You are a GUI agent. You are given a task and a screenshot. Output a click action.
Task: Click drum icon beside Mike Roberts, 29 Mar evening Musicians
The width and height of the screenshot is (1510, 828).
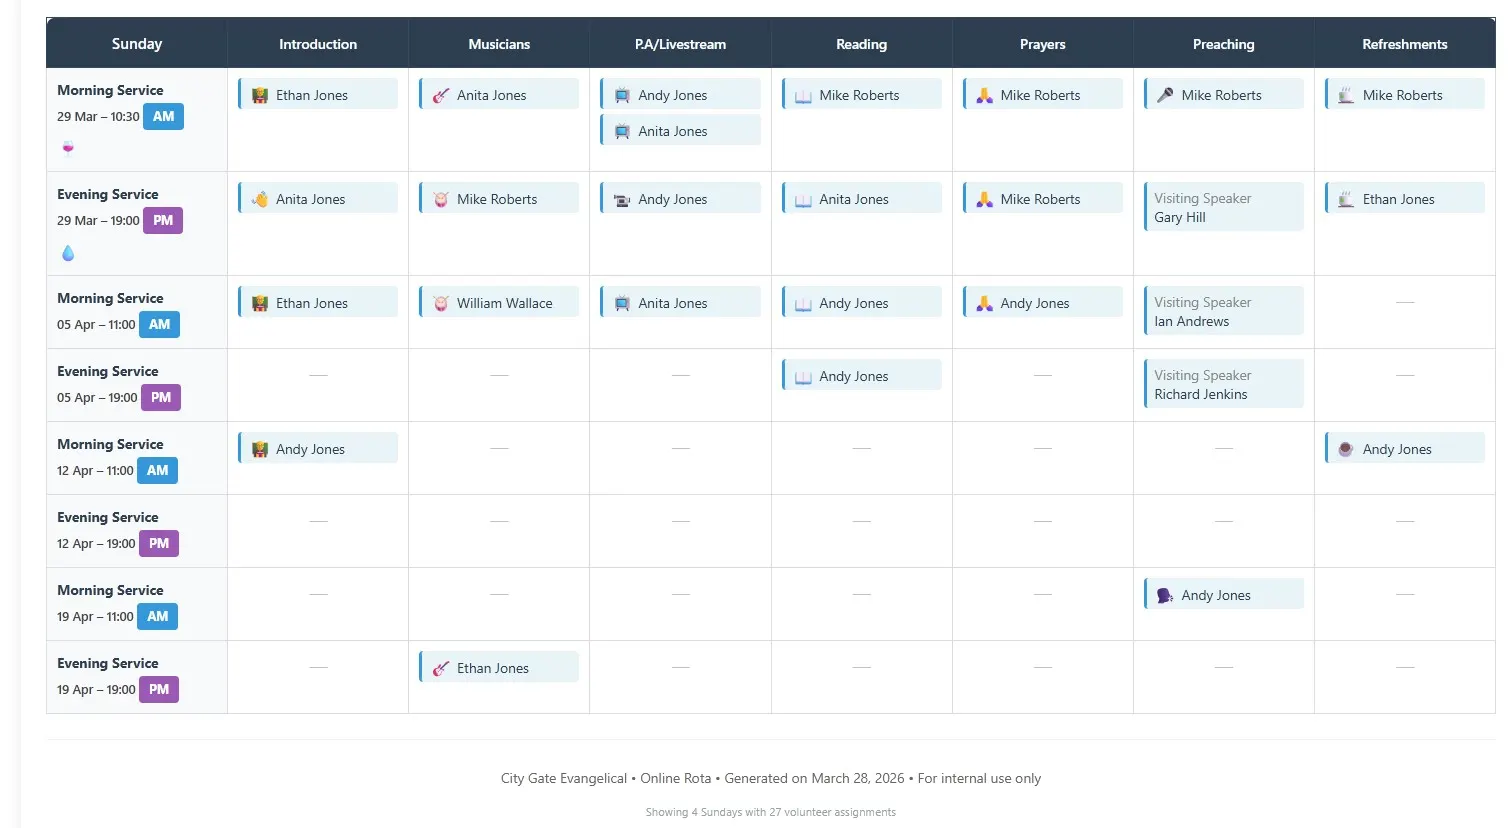(441, 200)
